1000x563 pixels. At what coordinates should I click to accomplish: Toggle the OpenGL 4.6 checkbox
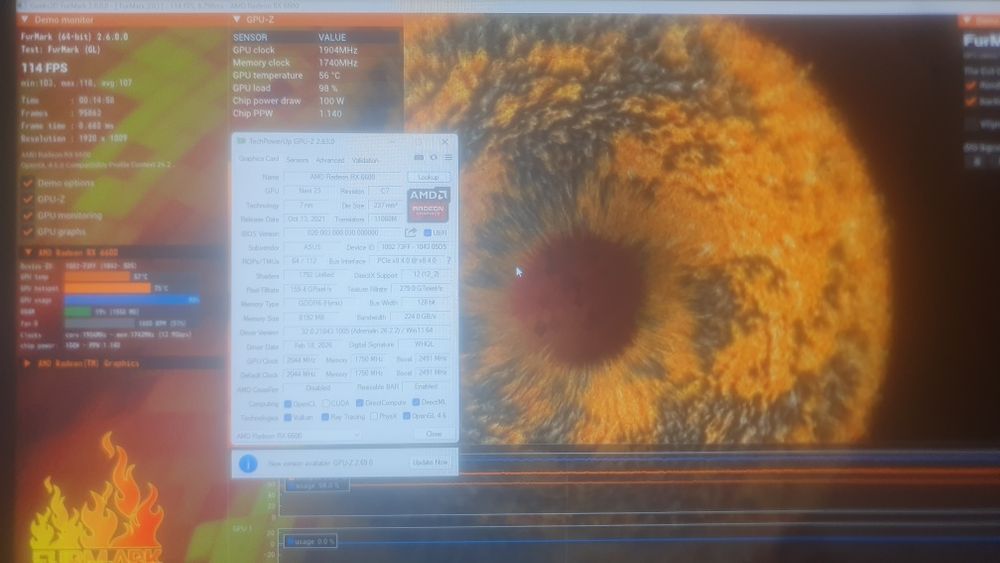pos(406,416)
